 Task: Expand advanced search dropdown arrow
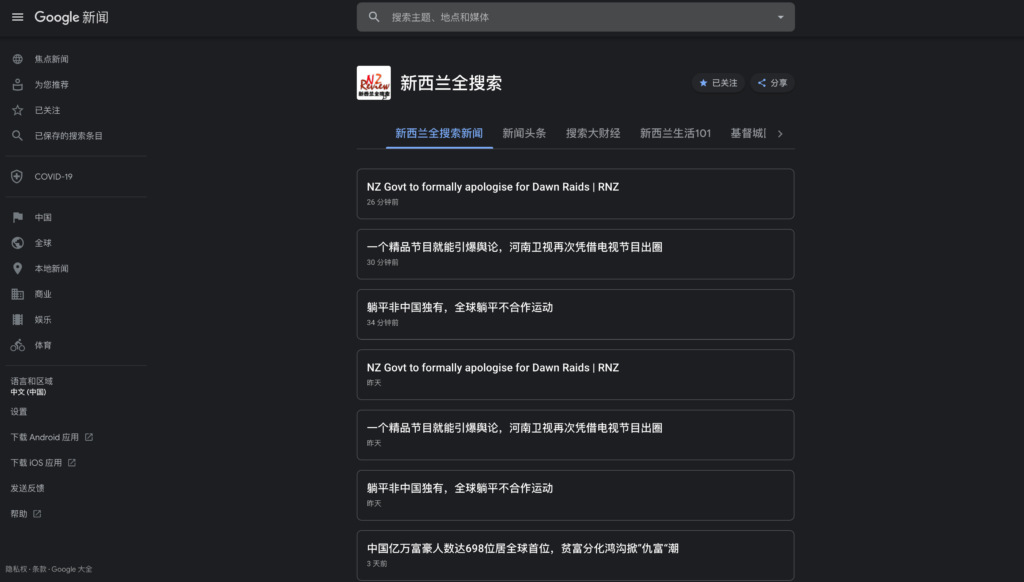tap(780, 17)
